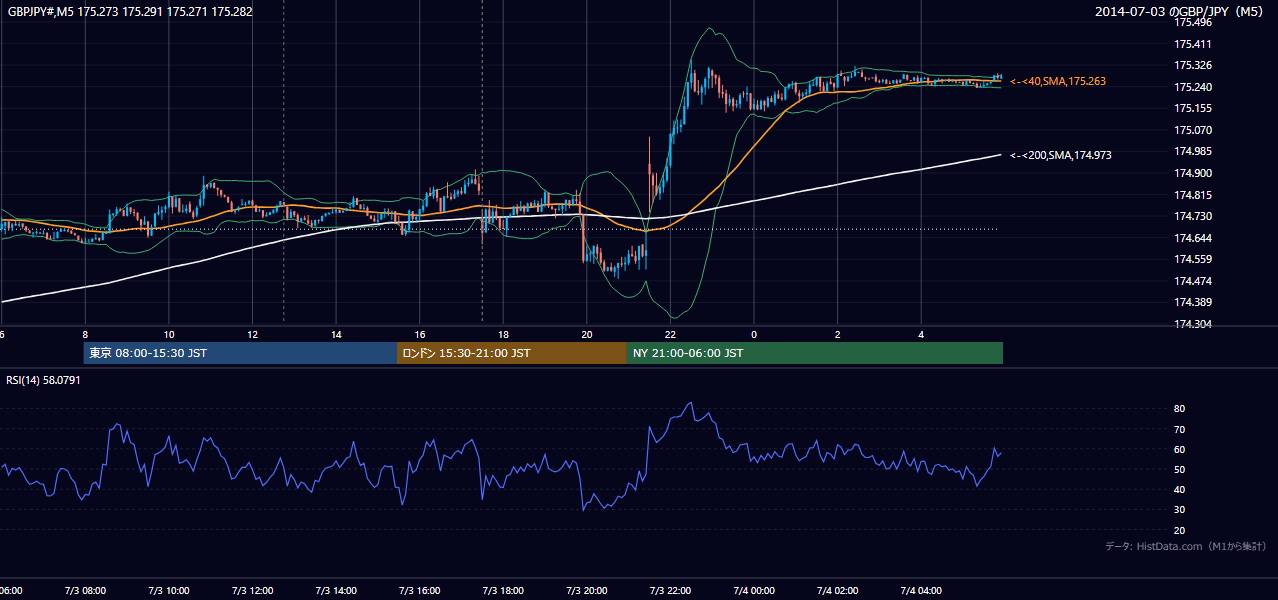Click price axis label 174.389
The width and height of the screenshot is (1278, 600).
pyautogui.click(x=1192, y=302)
